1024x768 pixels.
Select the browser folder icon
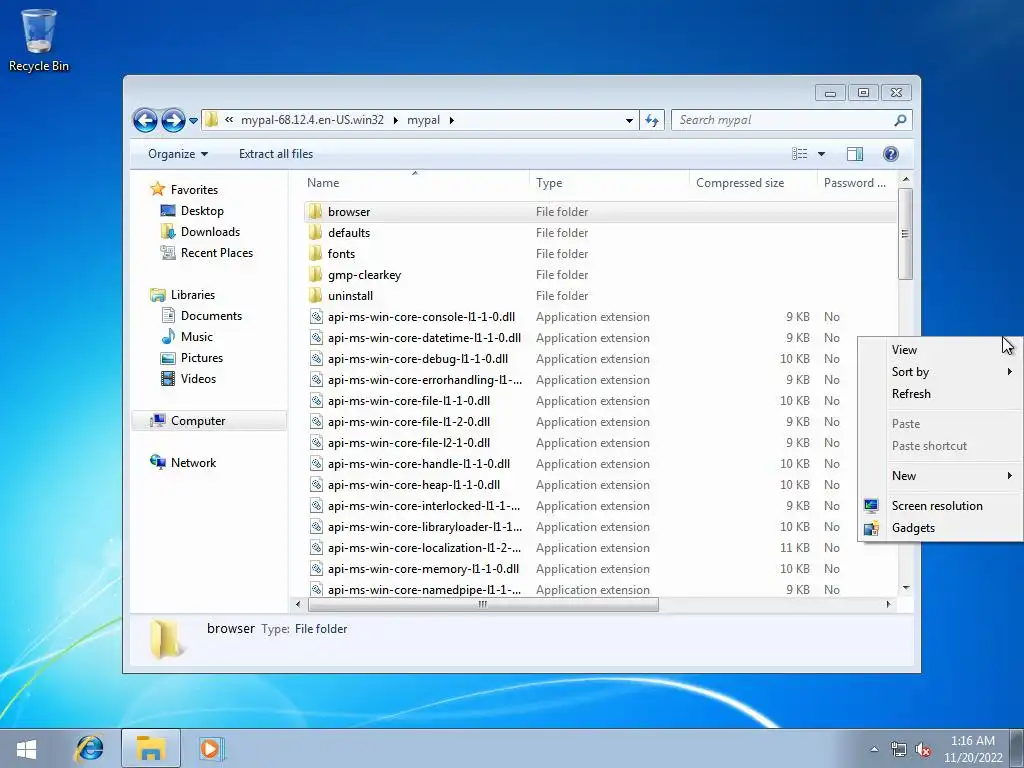(315, 212)
